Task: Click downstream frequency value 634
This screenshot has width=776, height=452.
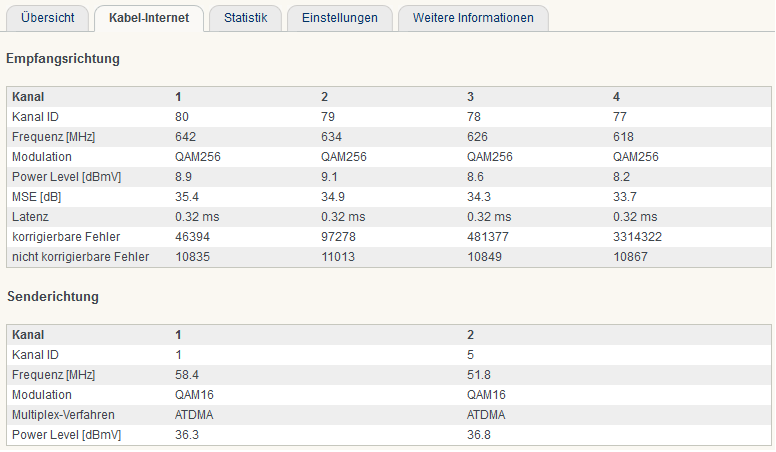Action: click(330, 137)
